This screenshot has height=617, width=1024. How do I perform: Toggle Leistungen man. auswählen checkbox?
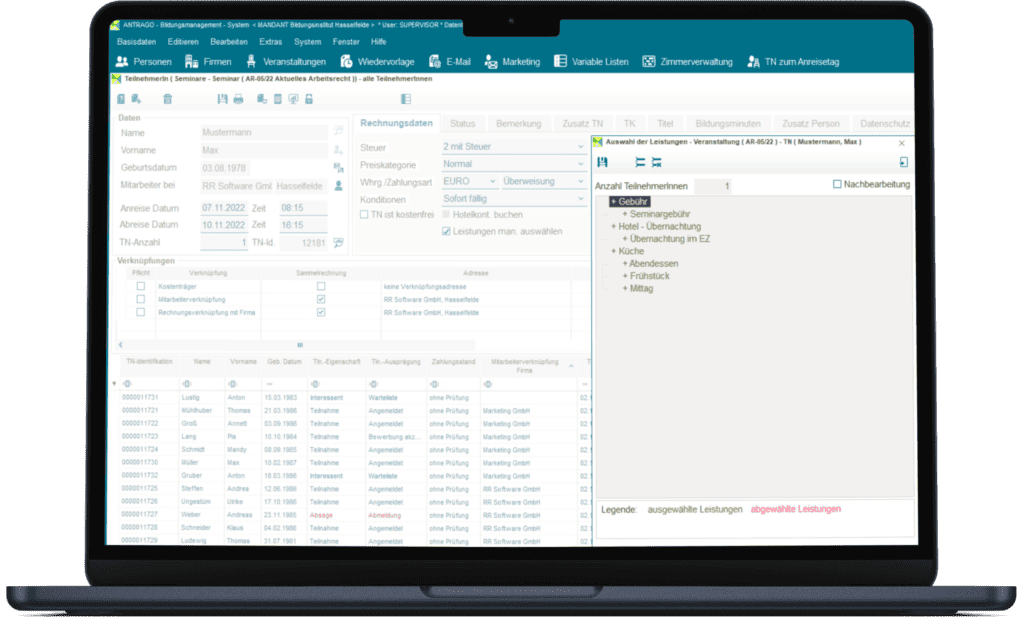point(447,231)
